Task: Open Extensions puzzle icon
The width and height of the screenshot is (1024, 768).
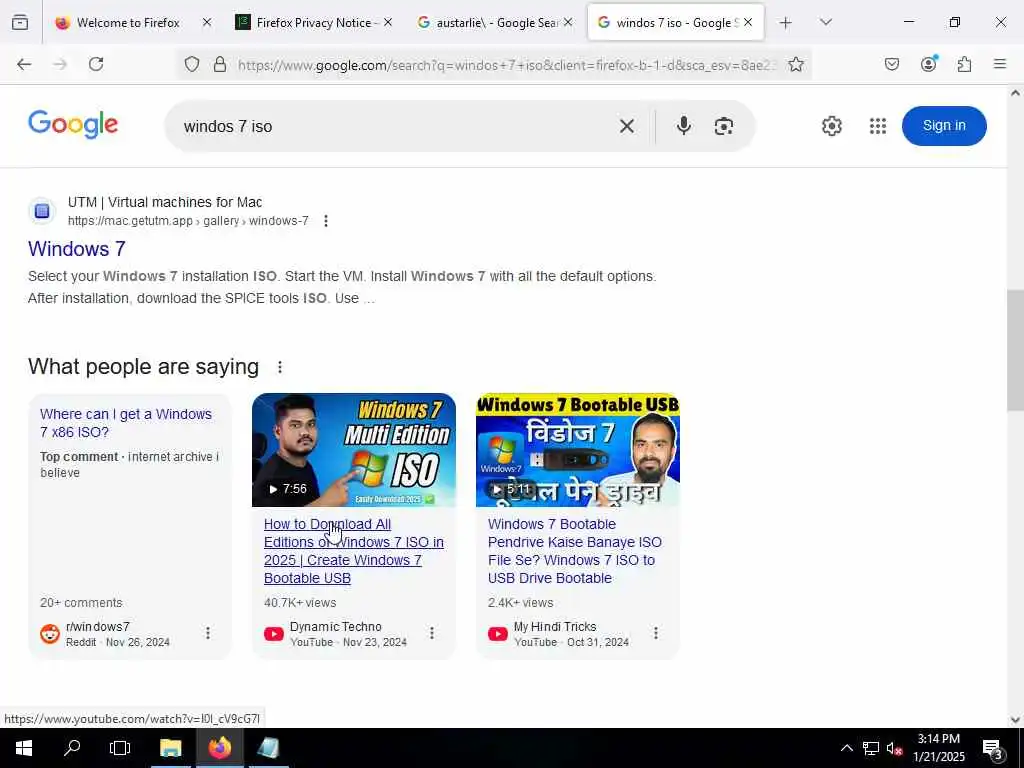Action: (964, 64)
